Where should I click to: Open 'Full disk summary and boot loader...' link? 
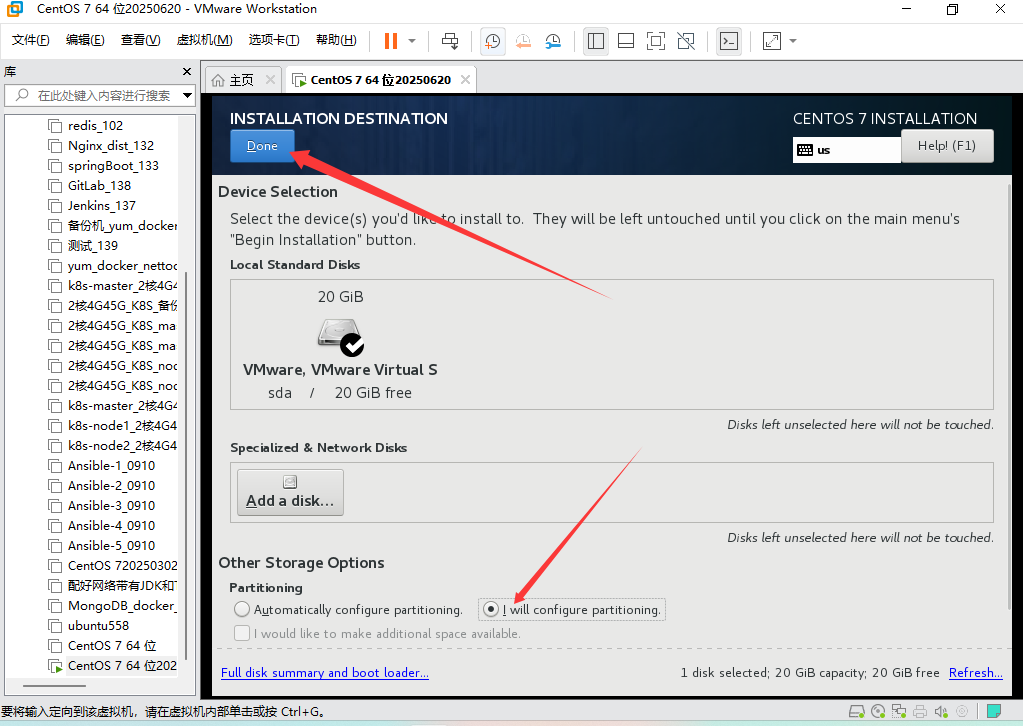click(x=324, y=672)
